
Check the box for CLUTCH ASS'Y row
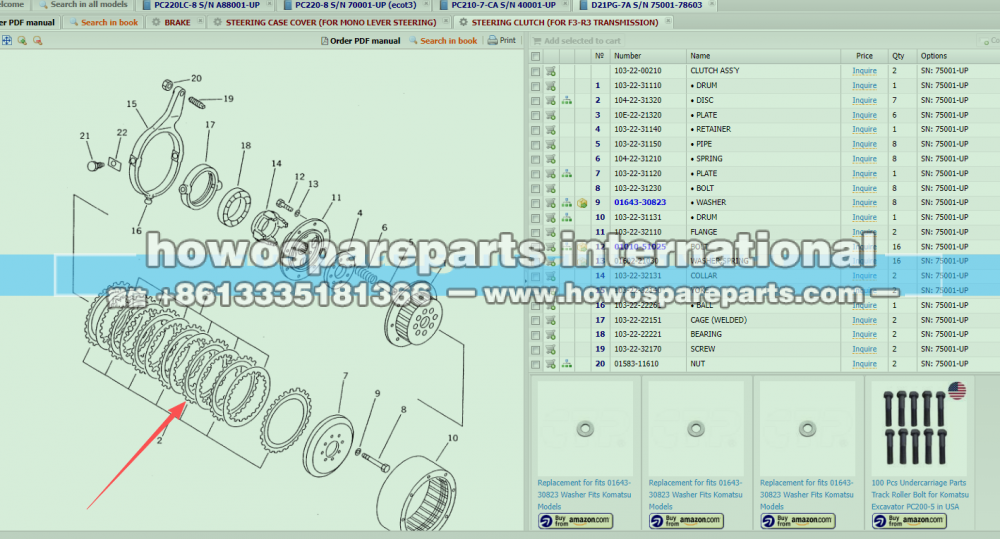(536, 71)
